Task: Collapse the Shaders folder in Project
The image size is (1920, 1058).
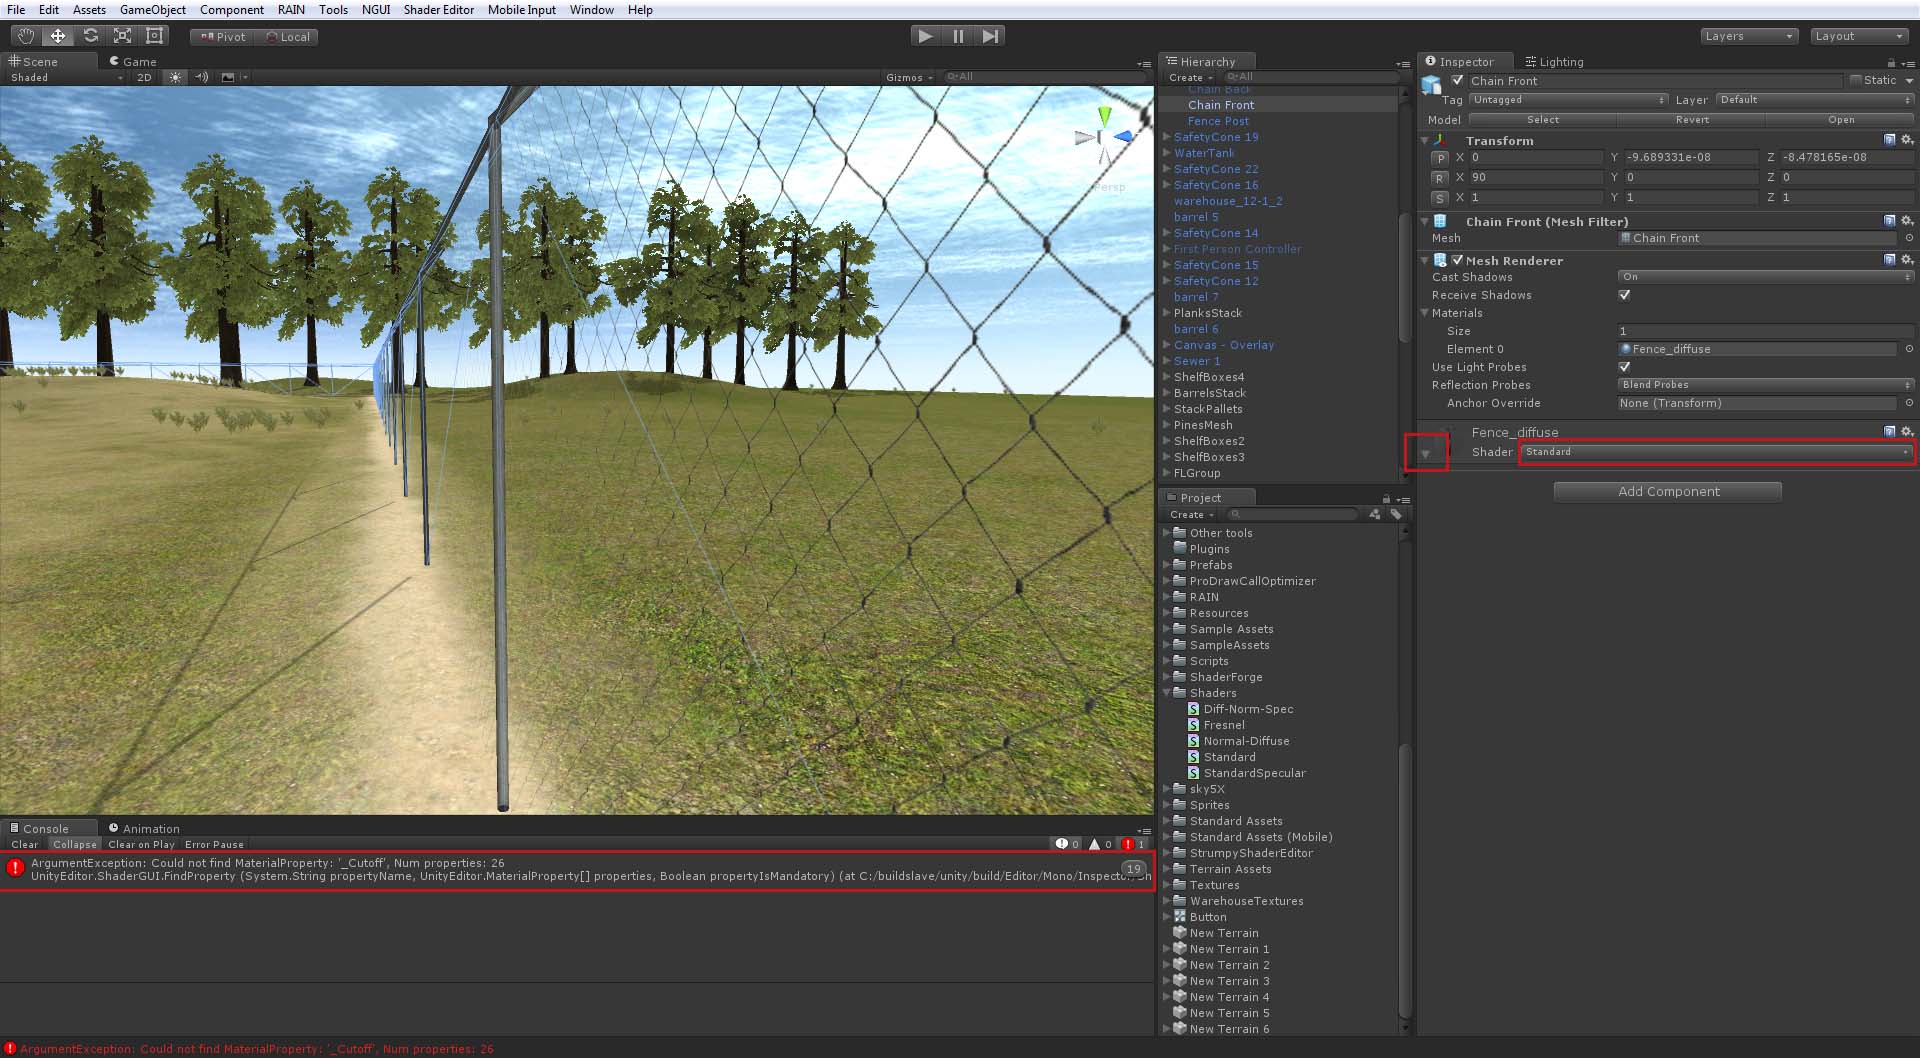Action: pos(1167,693)
